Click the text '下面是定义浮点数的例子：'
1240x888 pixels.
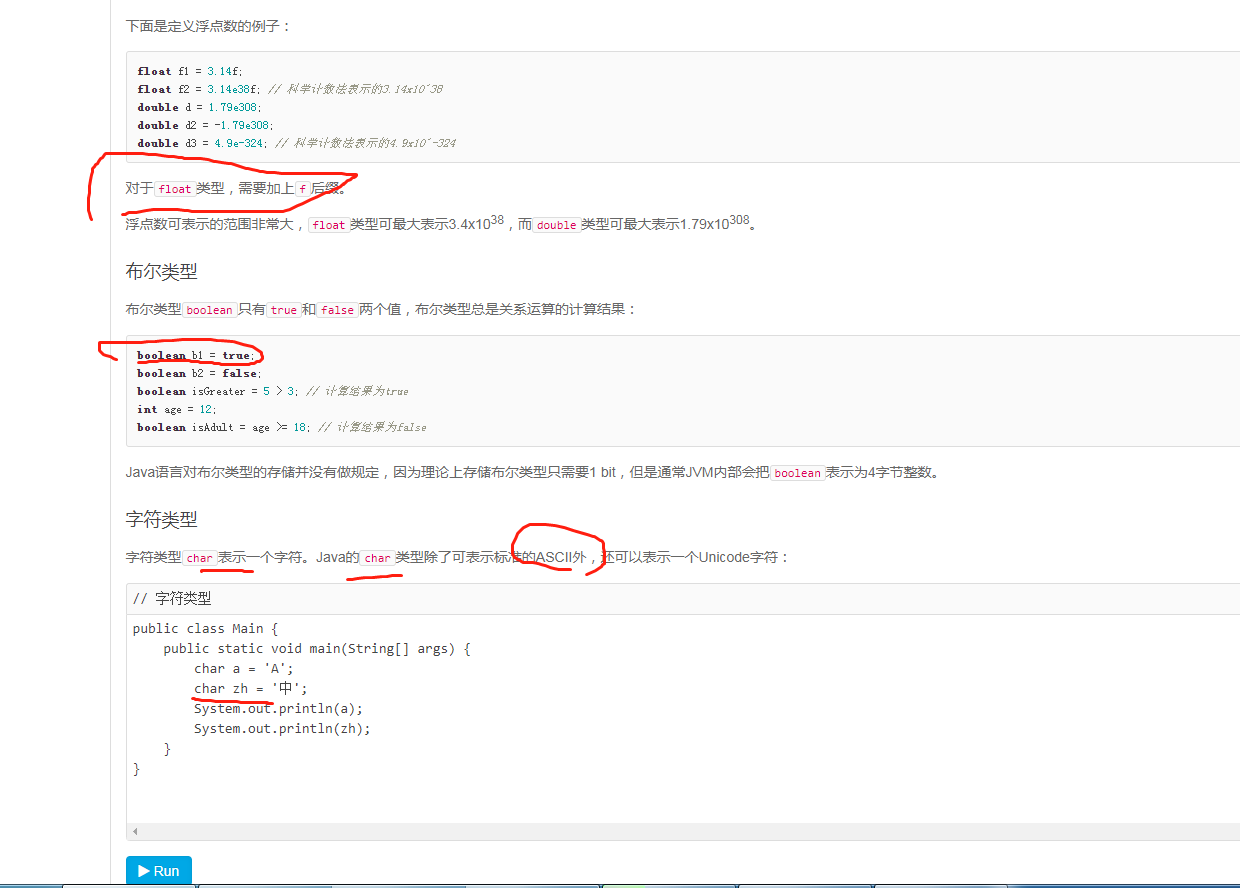pyautogui.click(x=209, y=25)
